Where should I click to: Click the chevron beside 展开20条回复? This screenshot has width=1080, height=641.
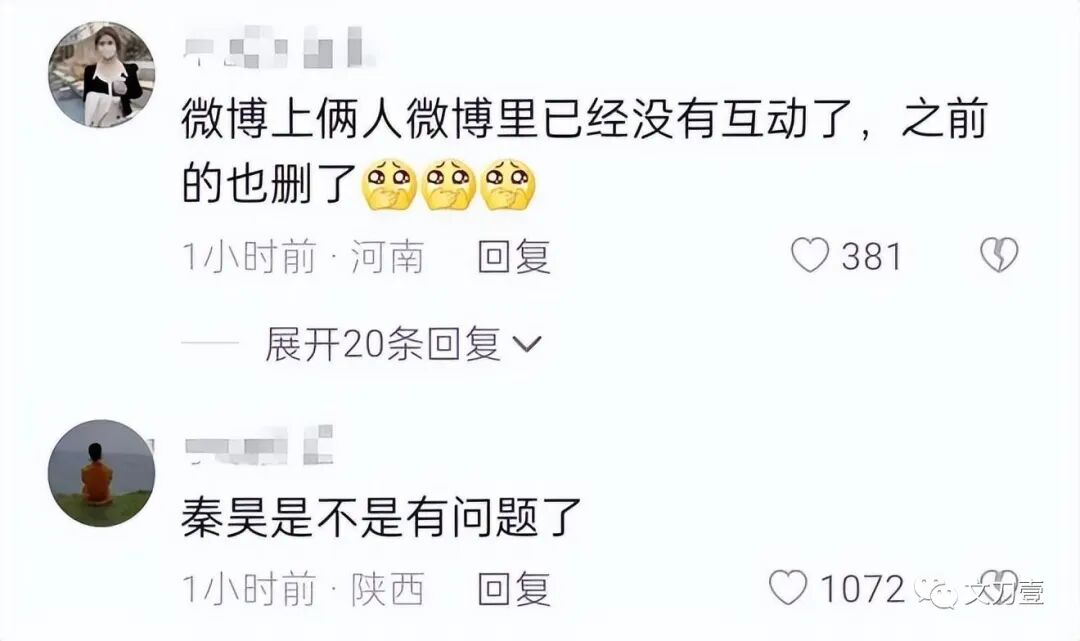[528, 344]
